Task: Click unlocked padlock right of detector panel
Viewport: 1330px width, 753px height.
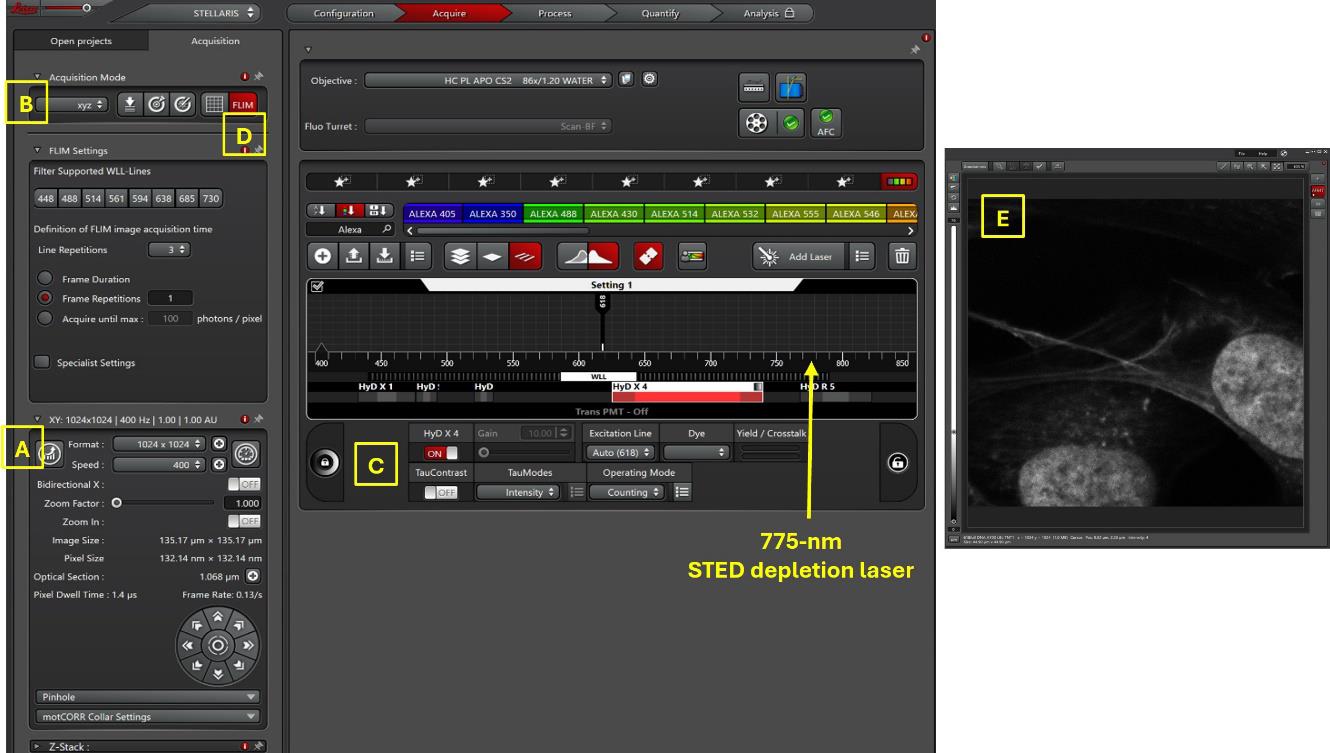Action: [x=897, y=463]
